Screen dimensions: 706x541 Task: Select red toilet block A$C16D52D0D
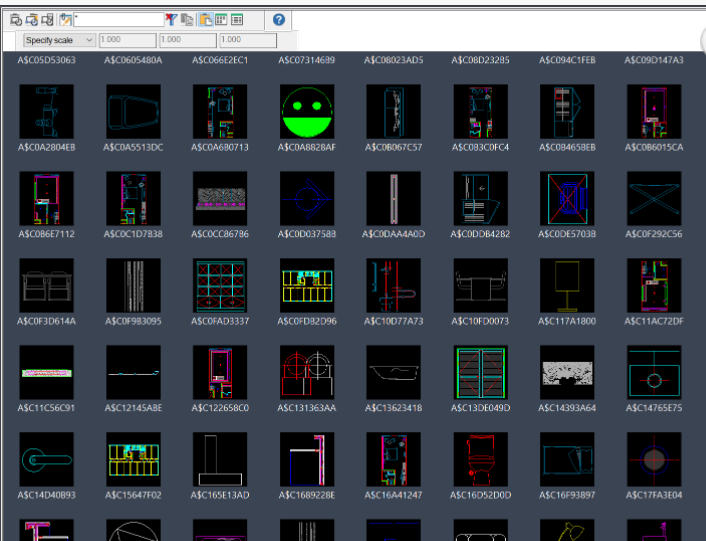pos(480,460)
